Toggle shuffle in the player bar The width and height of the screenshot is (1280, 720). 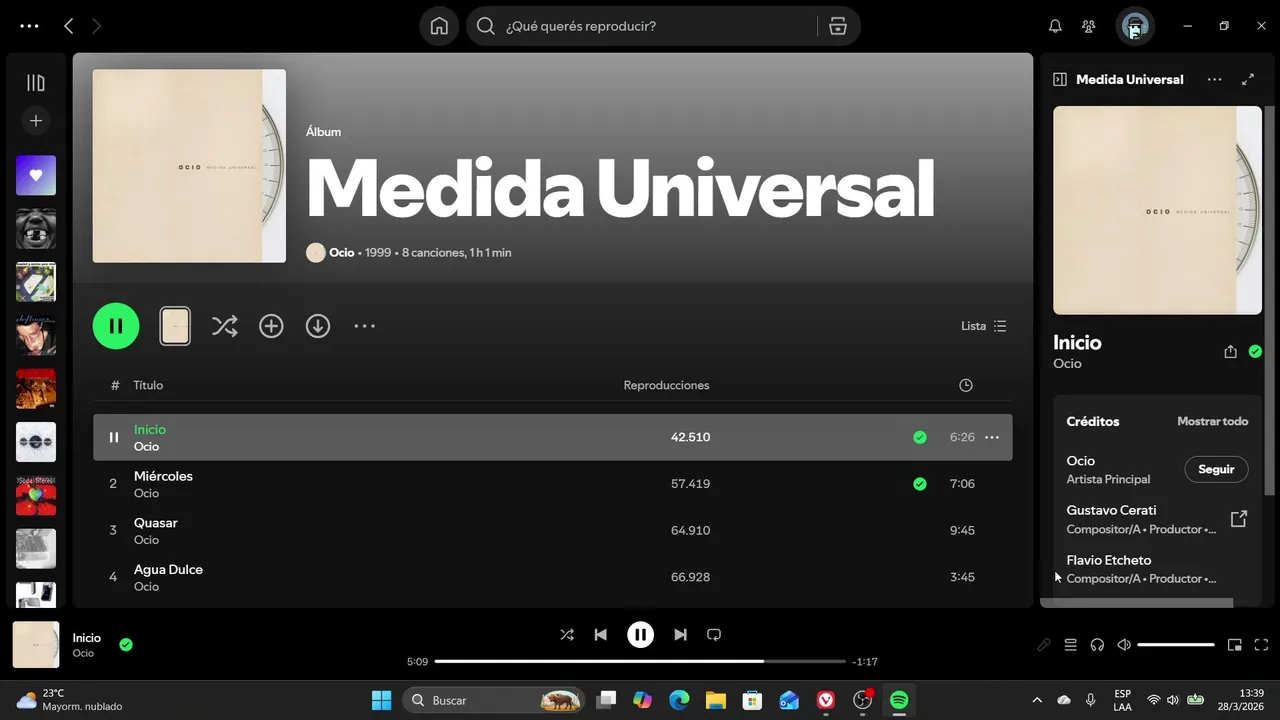click(x=567, y=635)
